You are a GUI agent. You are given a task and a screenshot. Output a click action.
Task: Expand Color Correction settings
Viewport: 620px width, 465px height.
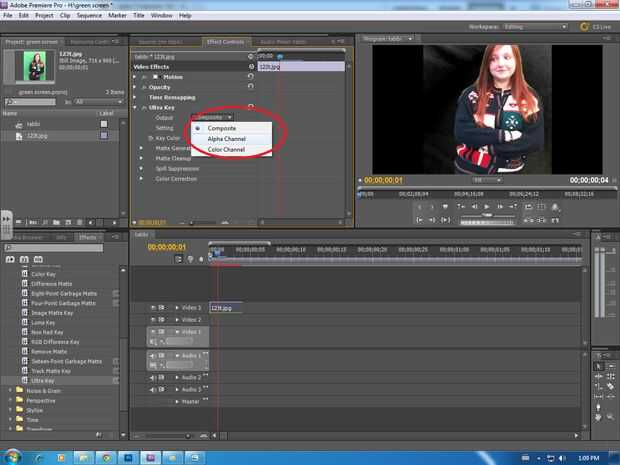click(141, 179)
